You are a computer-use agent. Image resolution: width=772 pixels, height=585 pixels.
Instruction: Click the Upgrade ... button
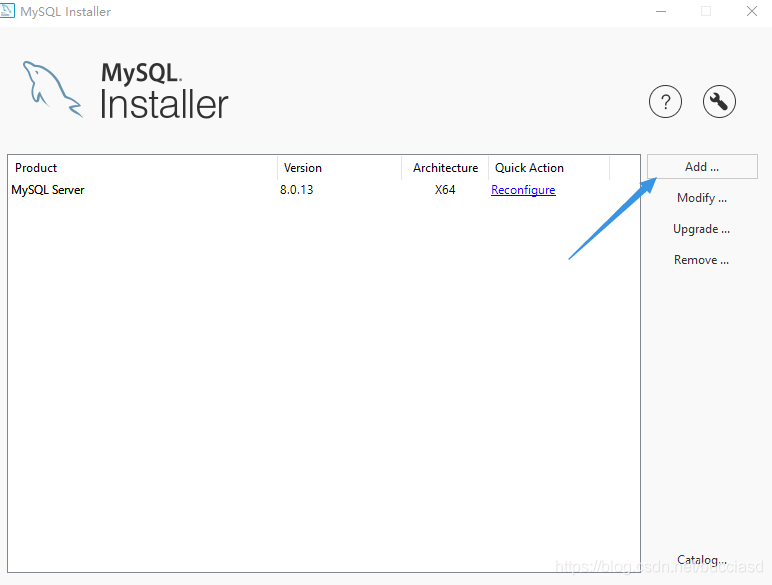click(x=702, y=229)
